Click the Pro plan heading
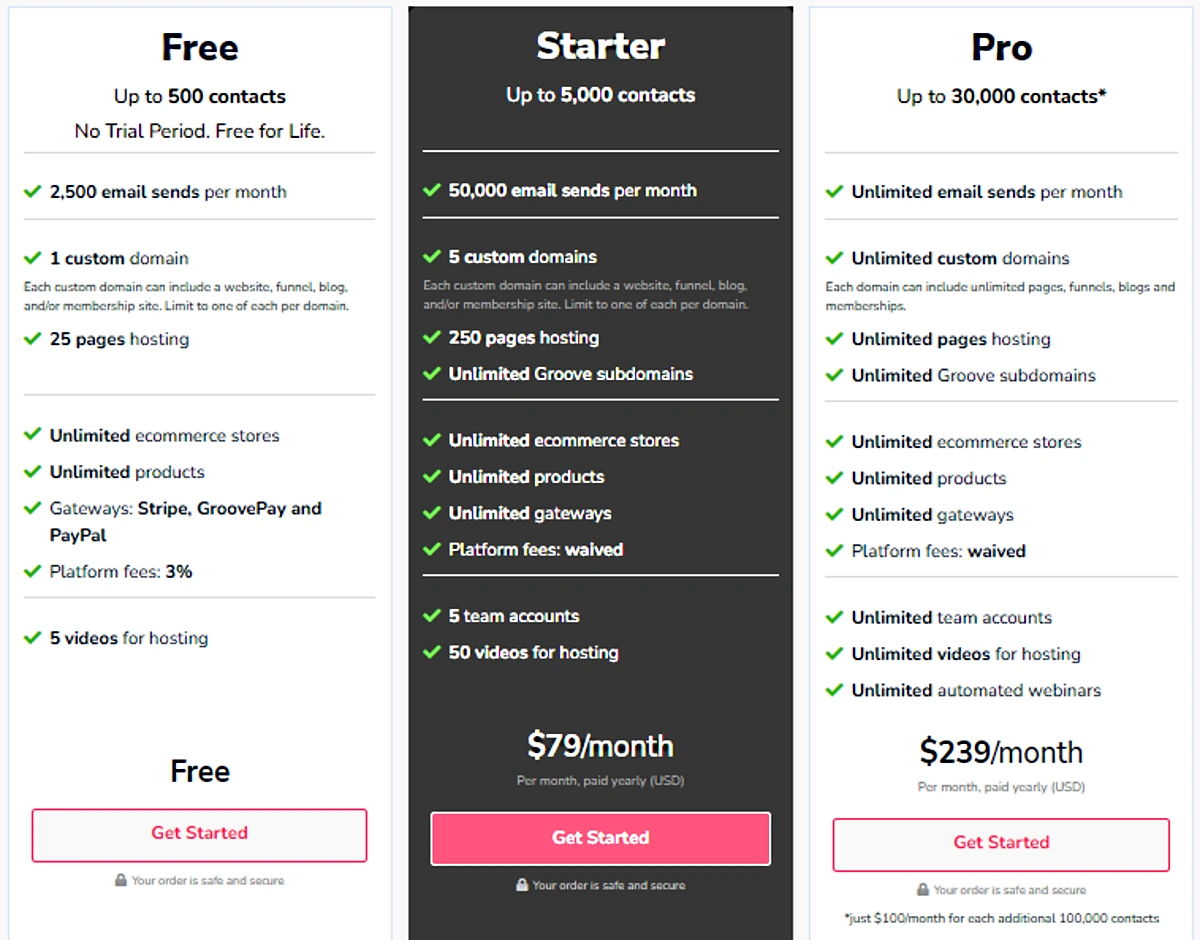This screenshot has height=940, width=1200. tap(1001, 47)
